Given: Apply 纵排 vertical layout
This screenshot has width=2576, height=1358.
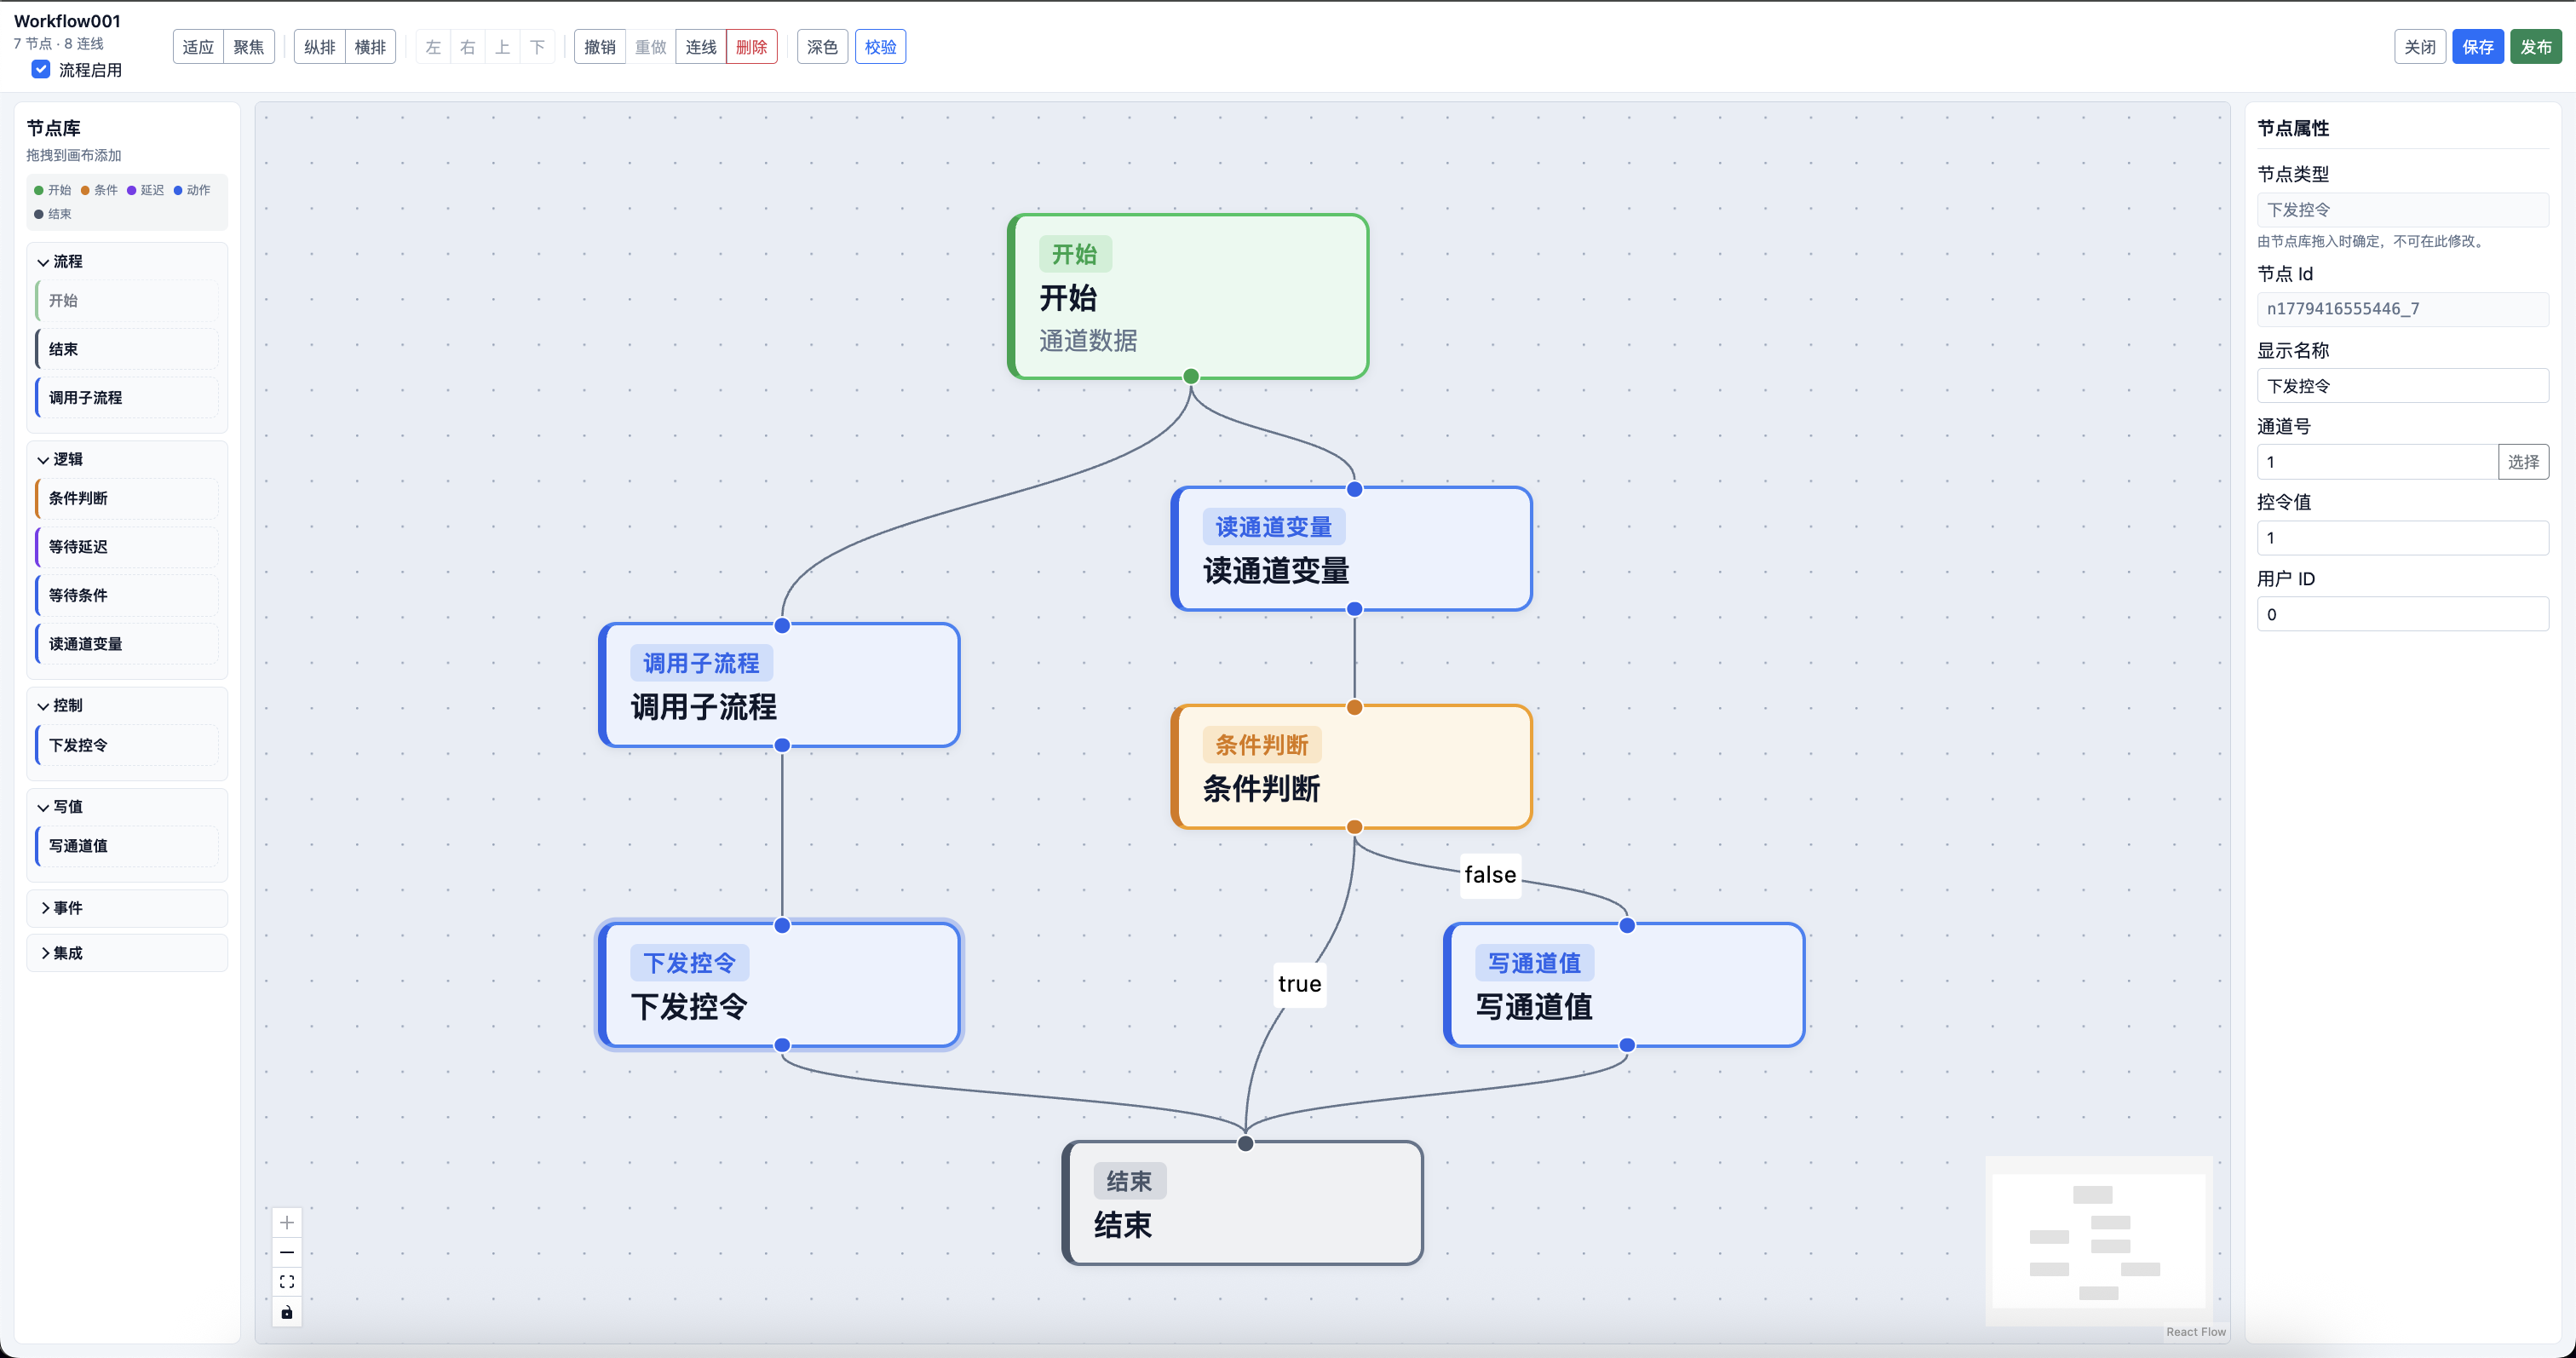Looking at the screenshot, I should tap(320, 47).
